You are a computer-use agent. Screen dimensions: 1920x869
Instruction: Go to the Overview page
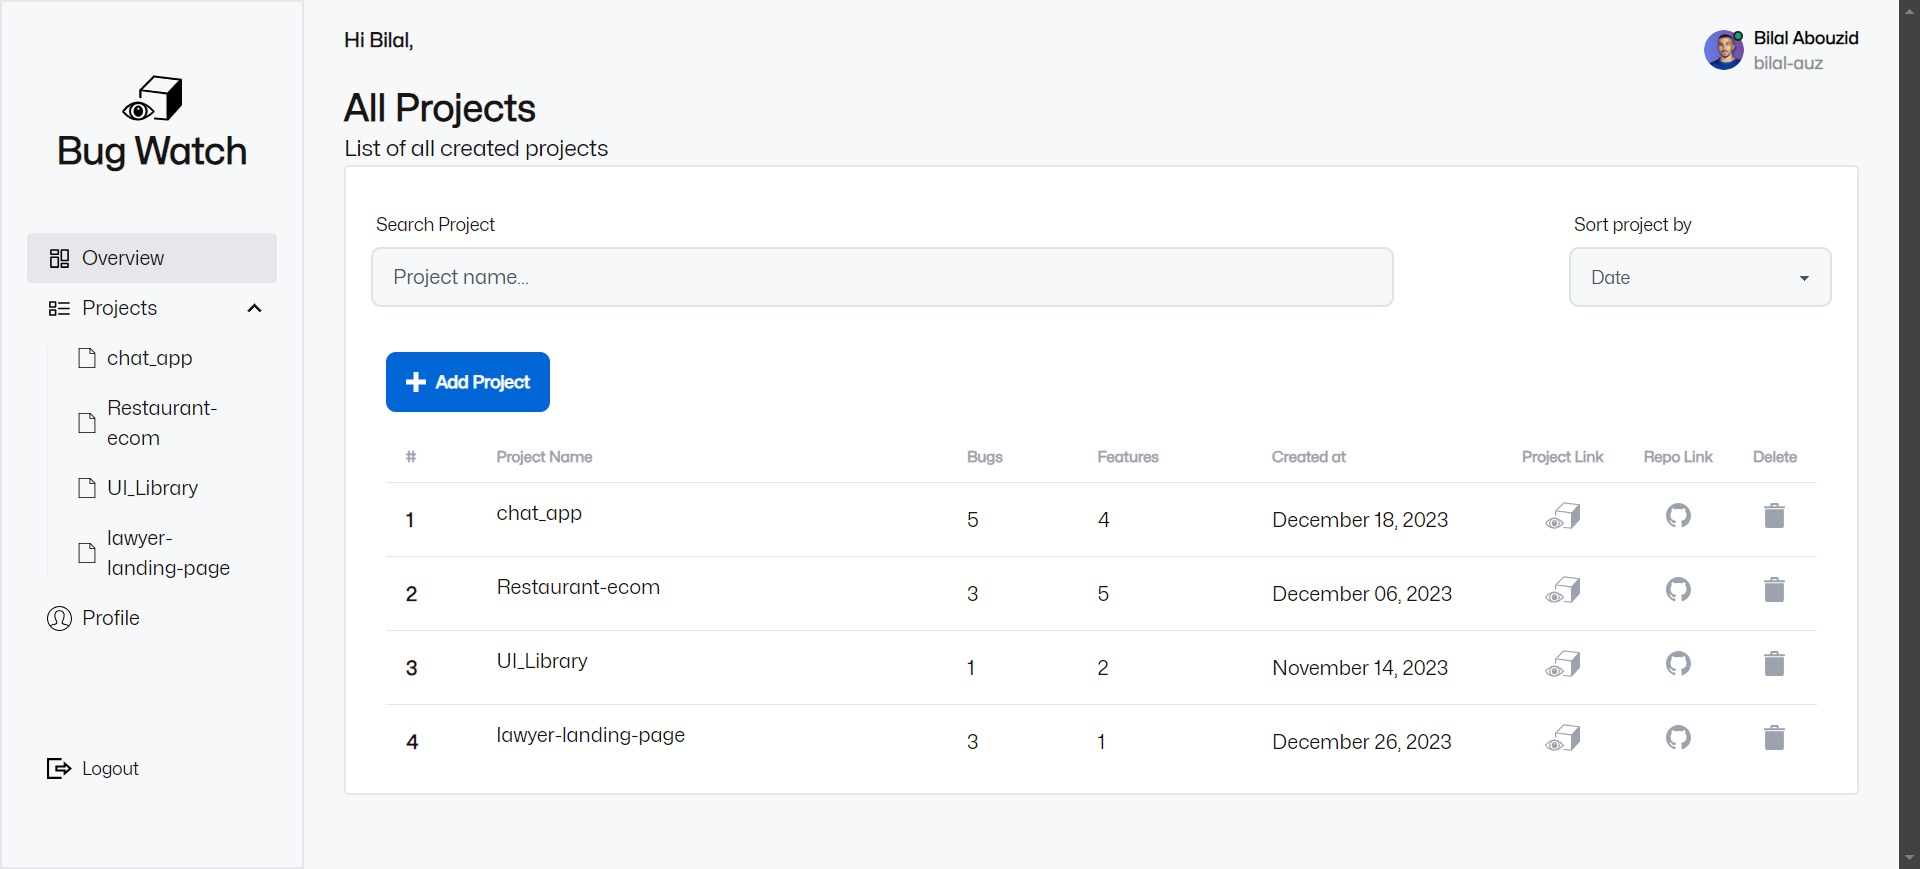[152, 258]
